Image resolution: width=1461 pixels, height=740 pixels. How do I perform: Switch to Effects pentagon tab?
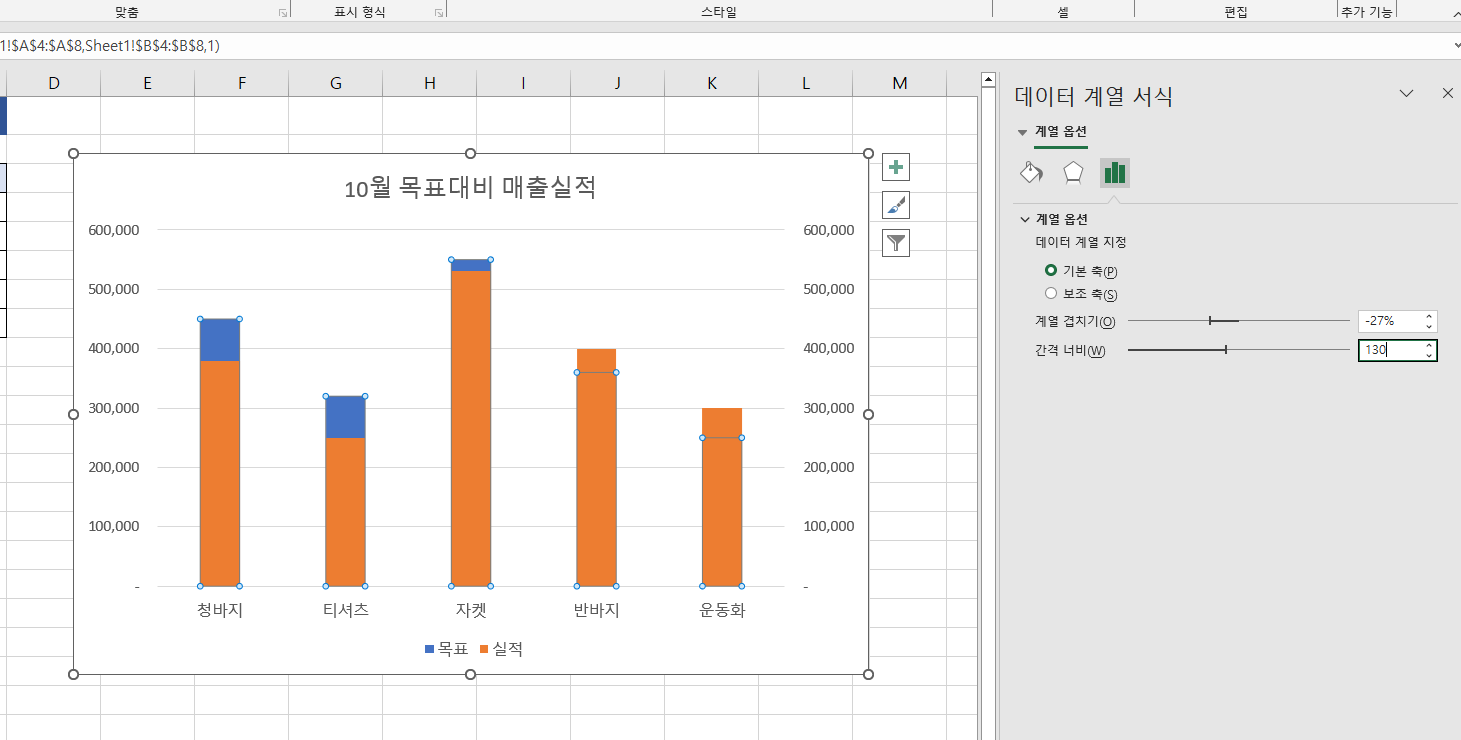[x=1073, y=173]
